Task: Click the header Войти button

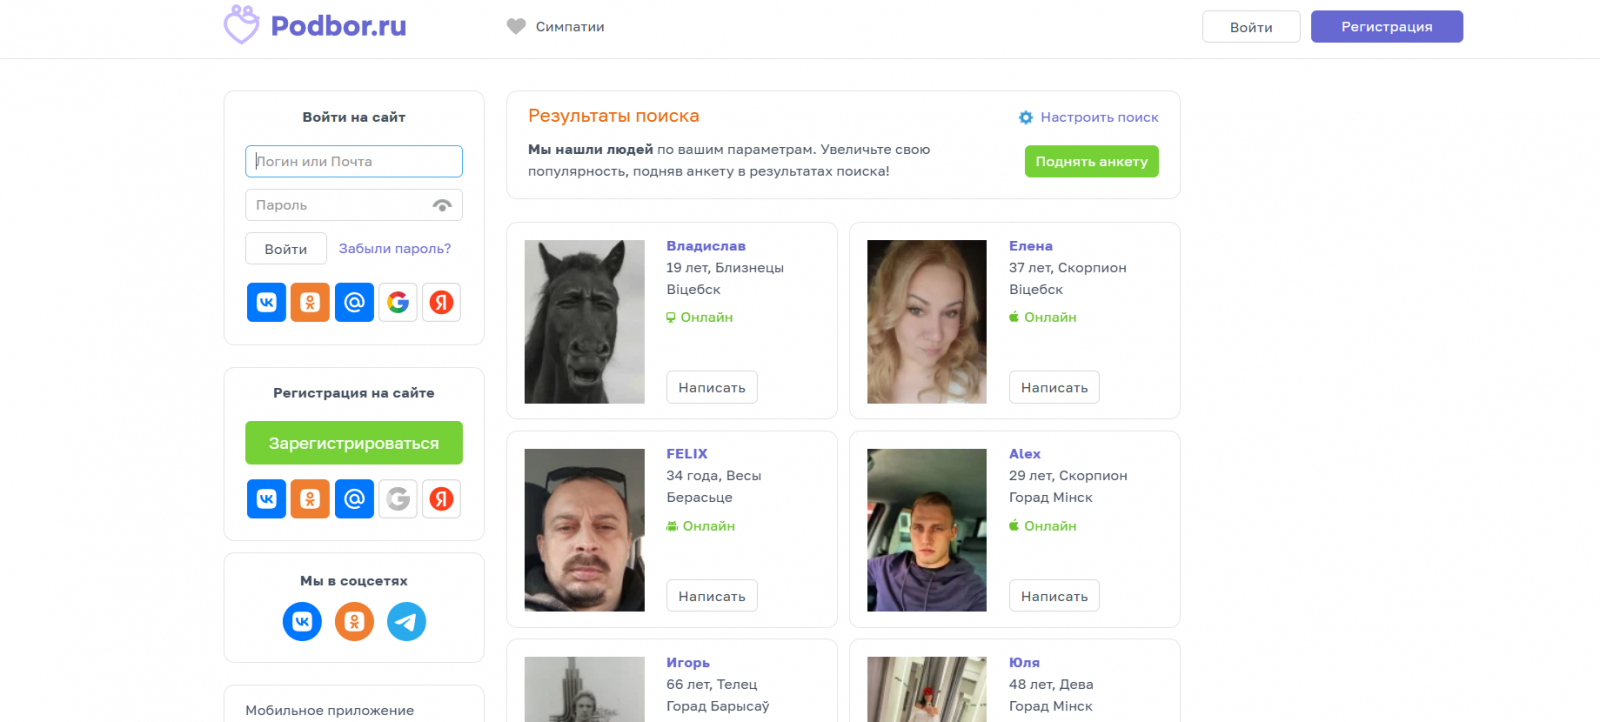Action: tap(1251, 27)
